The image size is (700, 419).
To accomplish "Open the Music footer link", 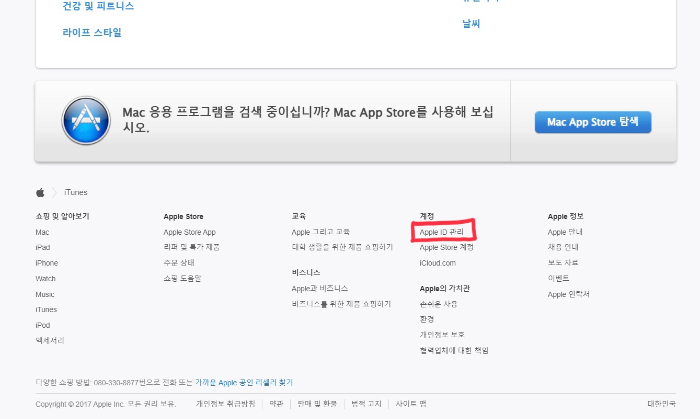I will (45, 294).
